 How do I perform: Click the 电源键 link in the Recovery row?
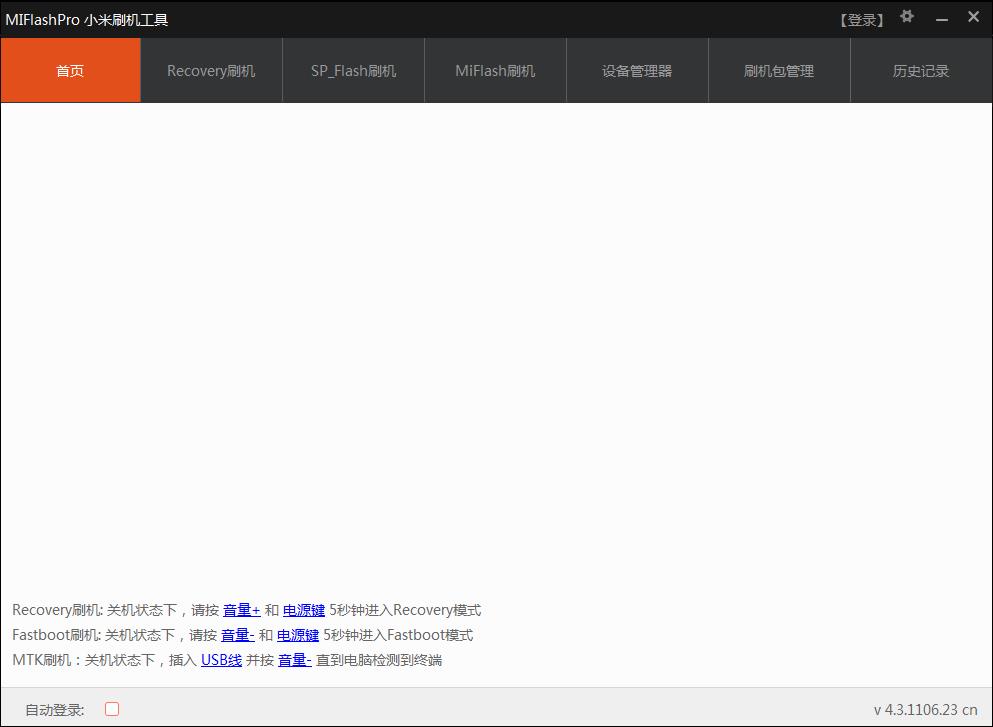(x=304, y=609)
